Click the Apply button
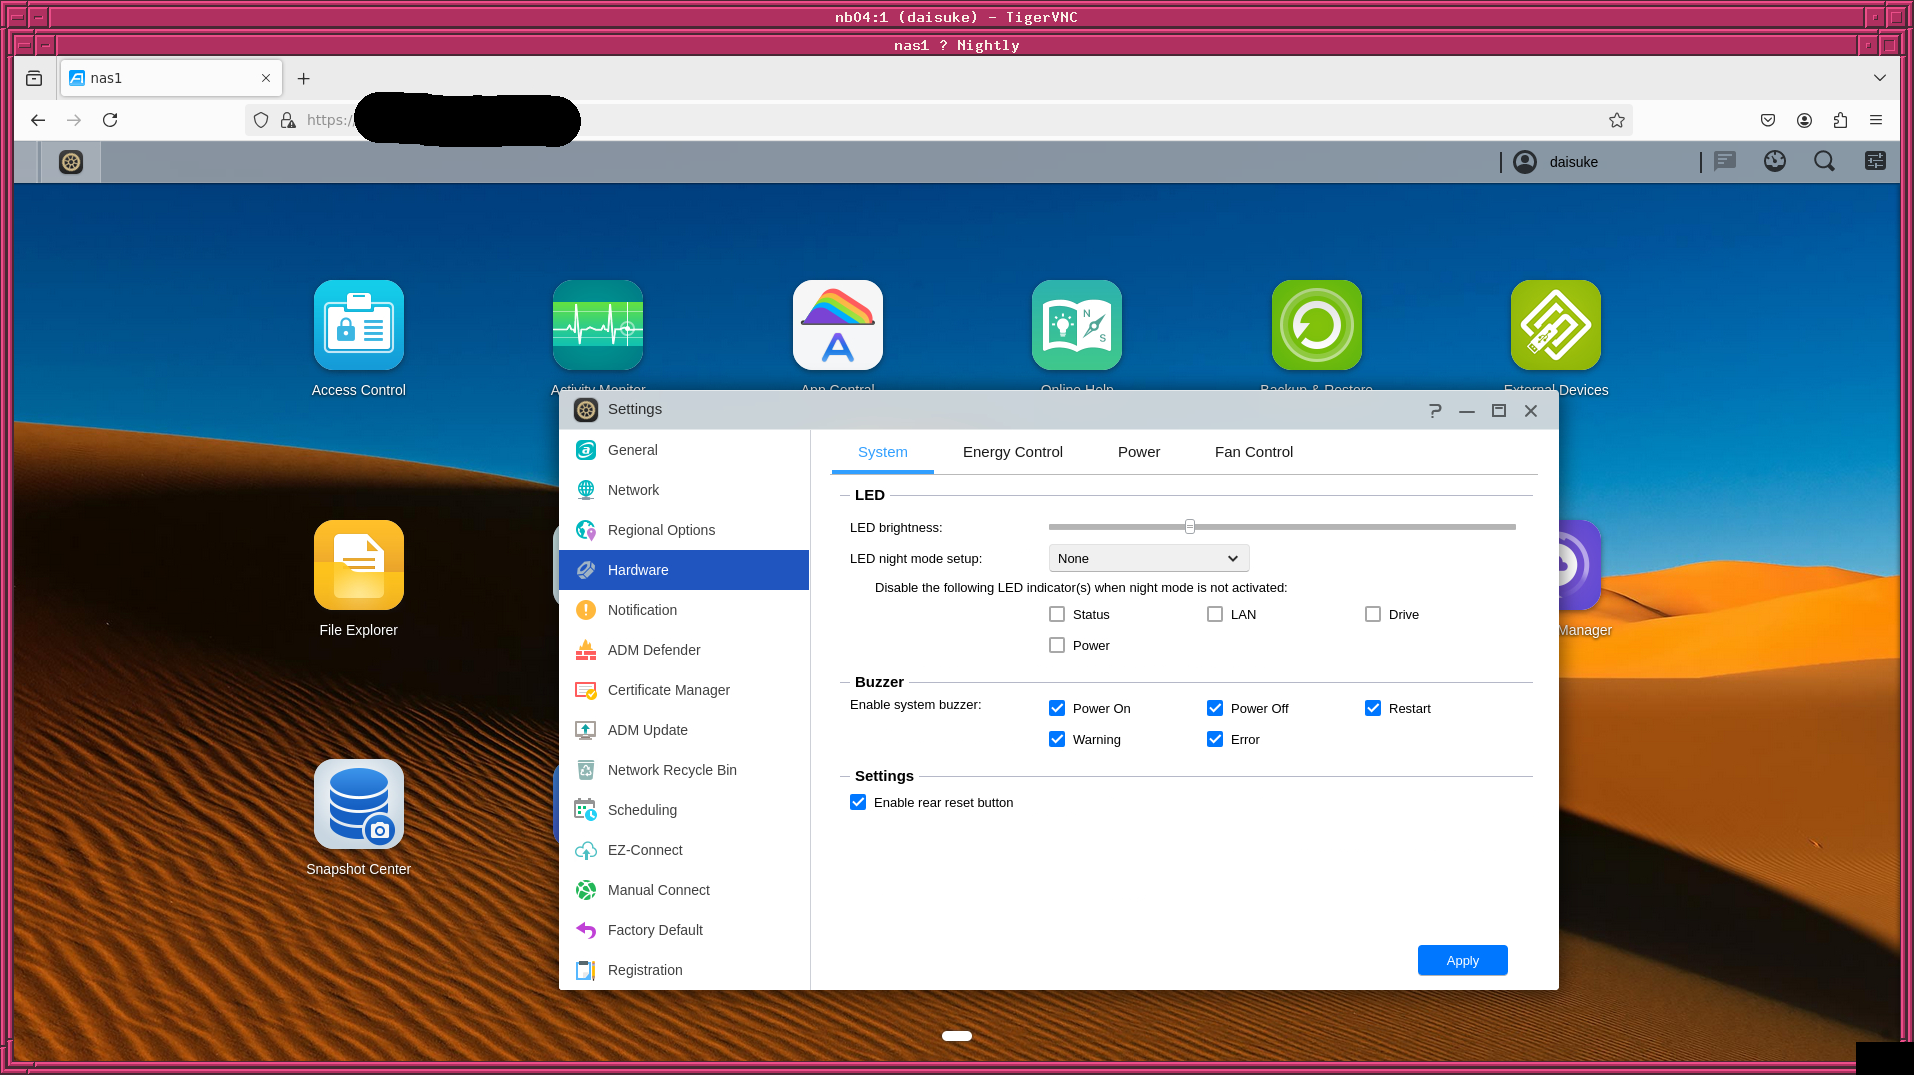Image resolution: width=1914 pixels, height=1075 pixels. [1462, 961]
